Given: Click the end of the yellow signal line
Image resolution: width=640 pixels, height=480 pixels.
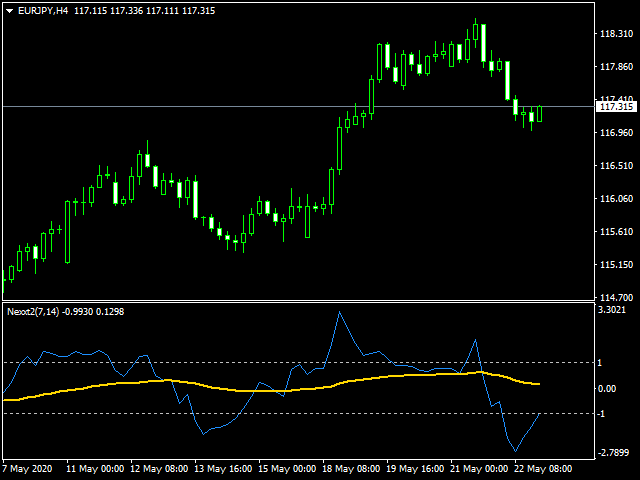Looking at the screenshot, I should [x=539, y=384].
